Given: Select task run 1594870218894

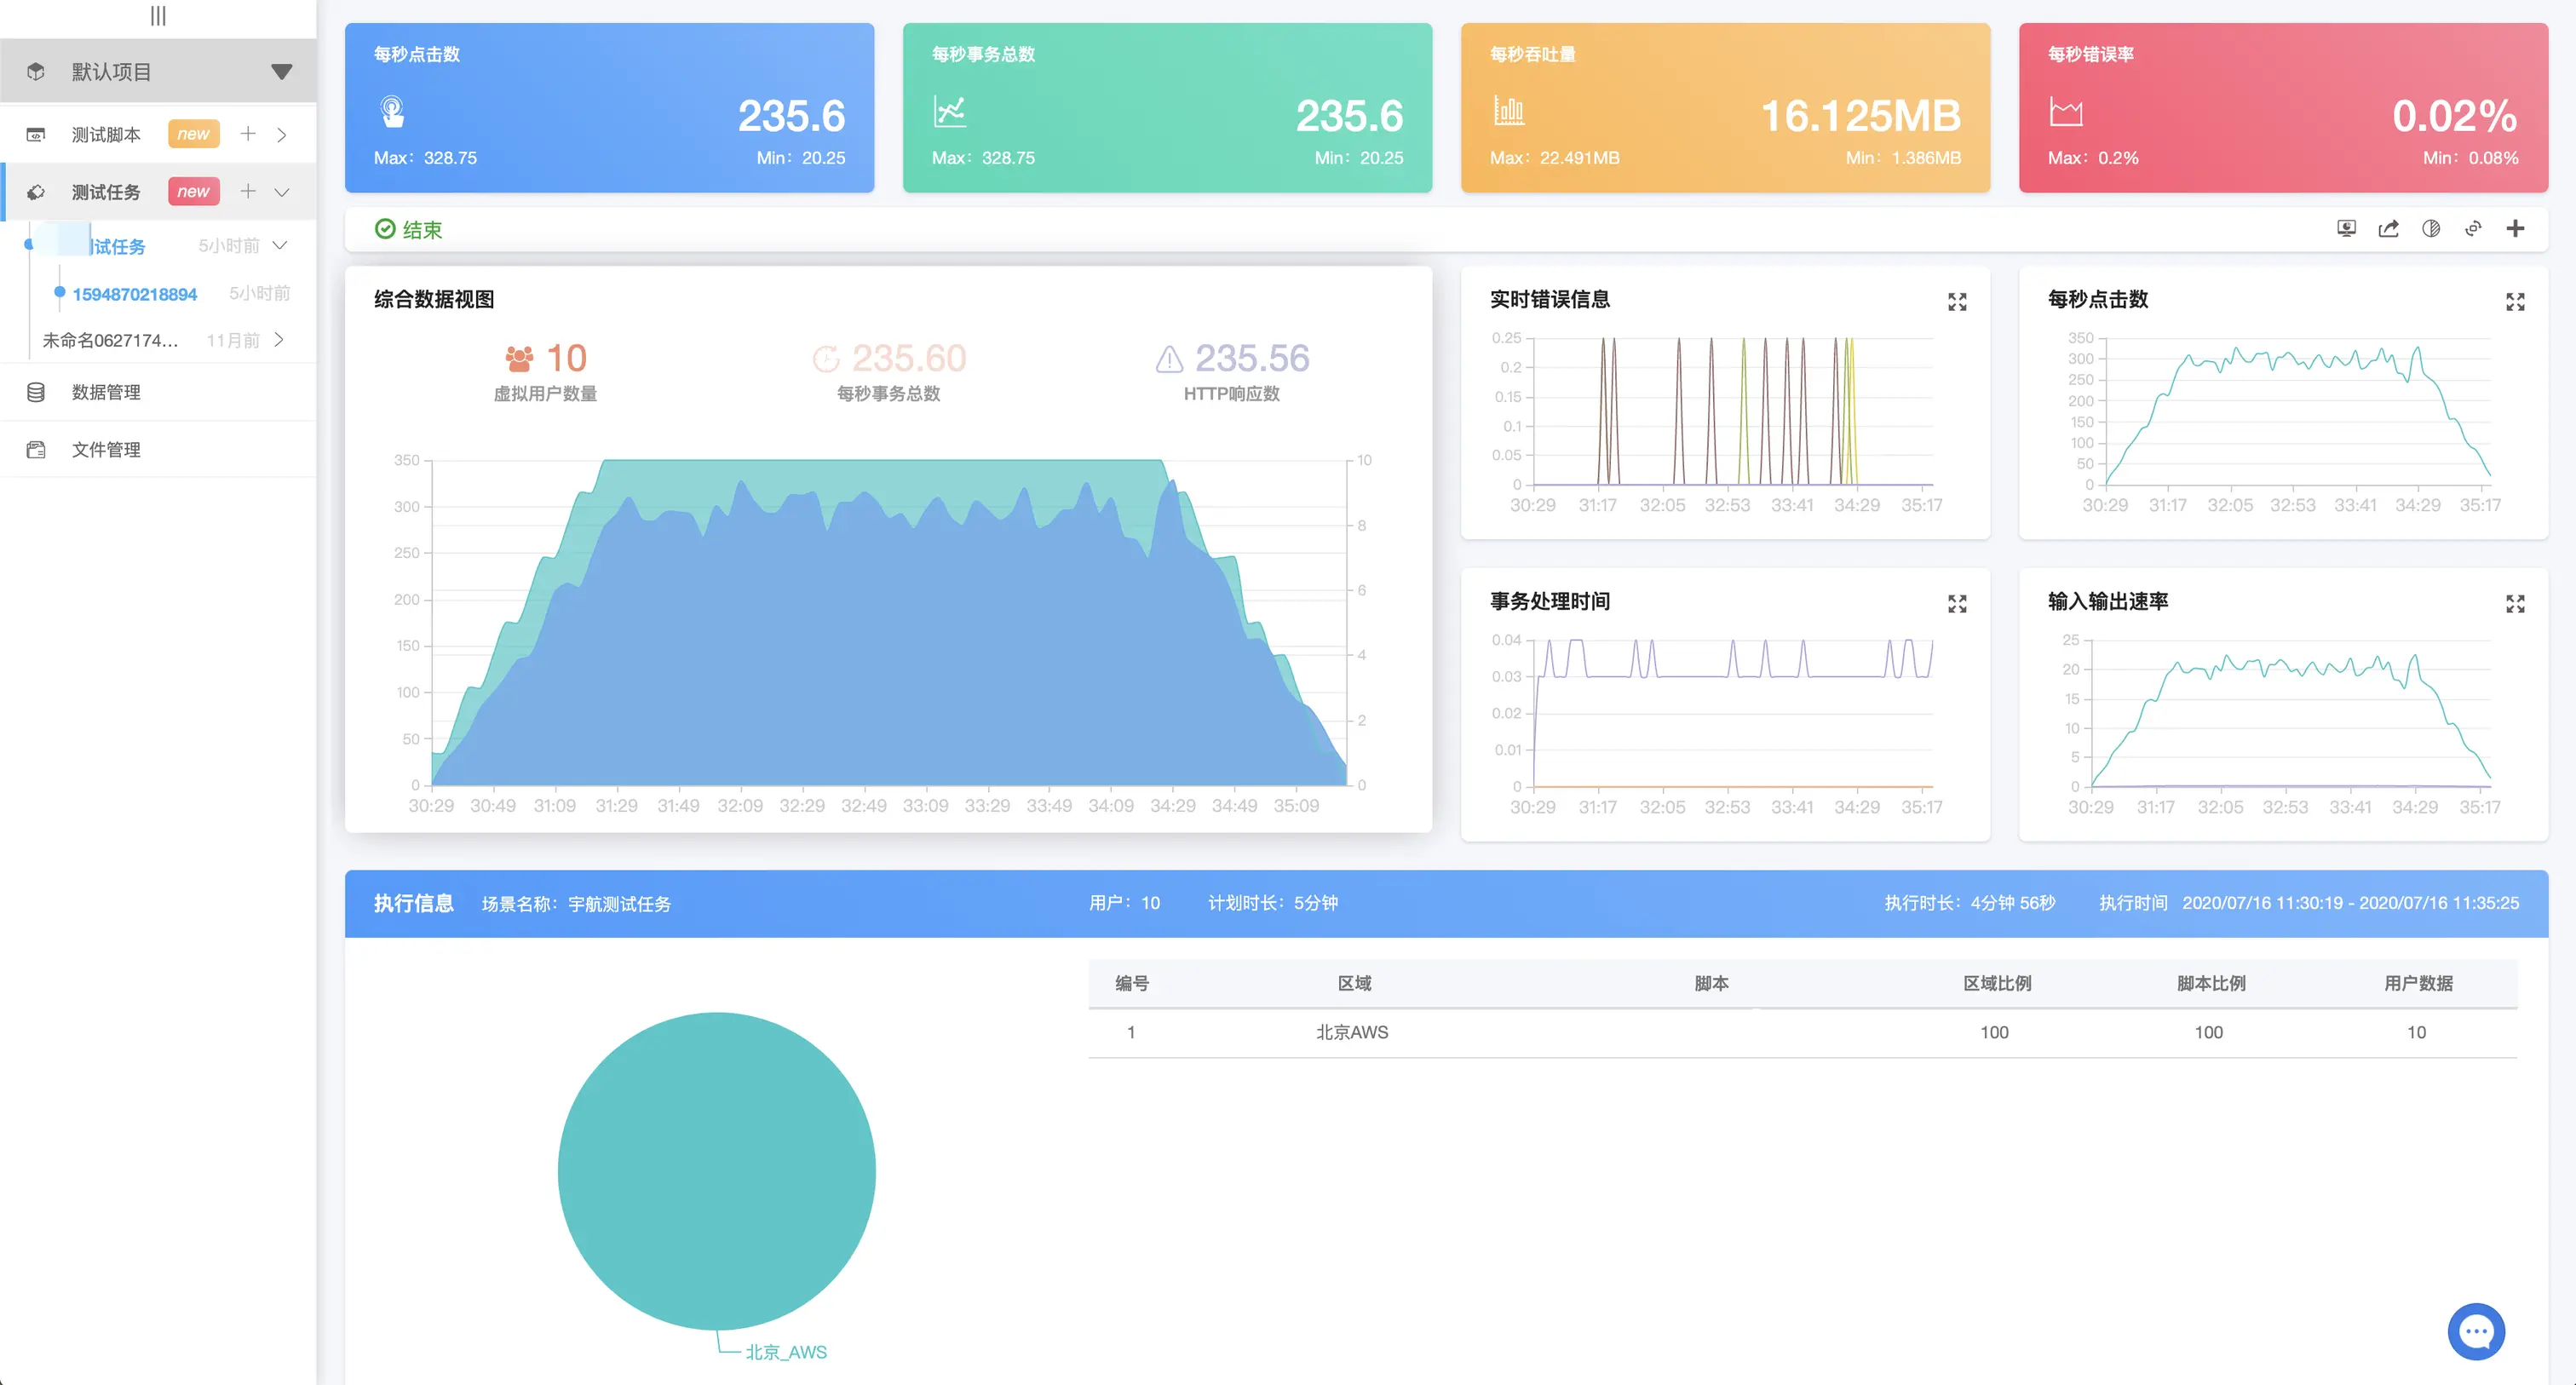Looking at the screenshot, I should coord(135,294).
